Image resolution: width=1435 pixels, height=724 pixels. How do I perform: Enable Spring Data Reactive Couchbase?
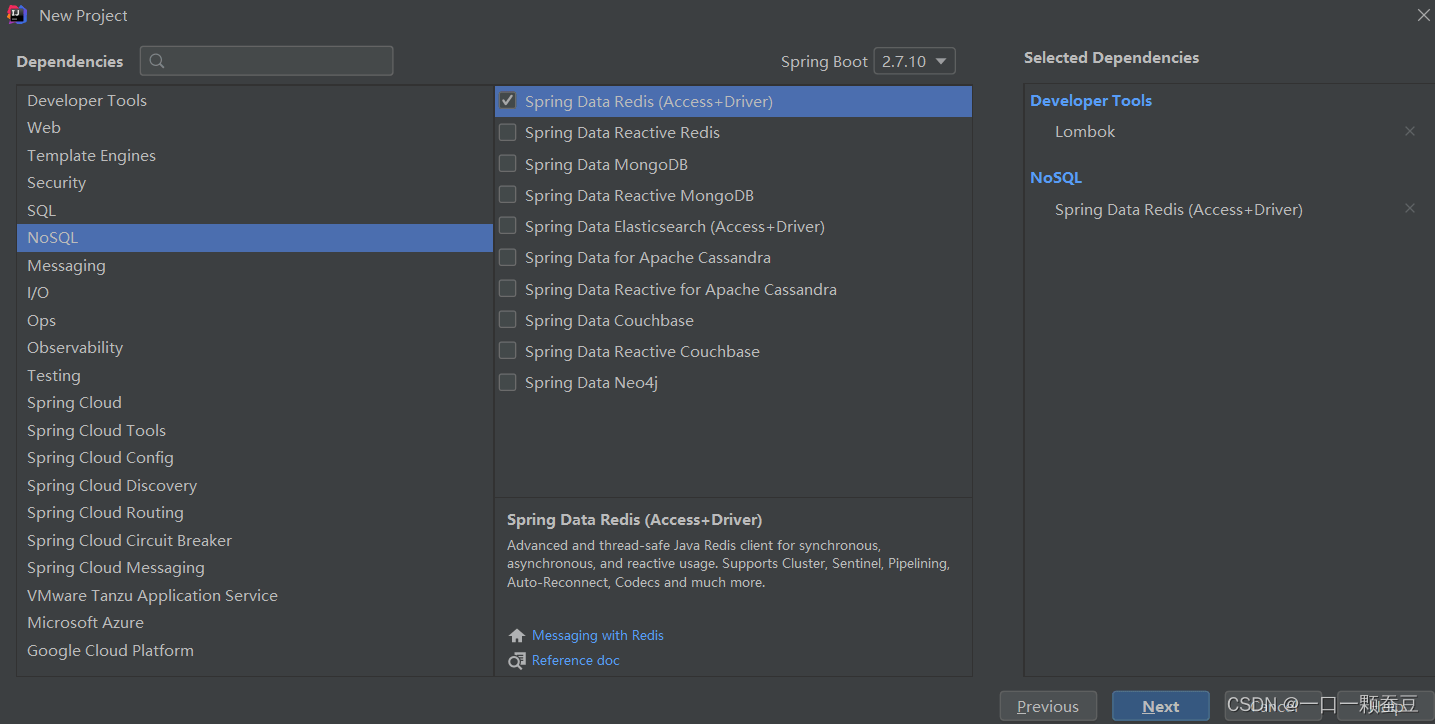507,351
